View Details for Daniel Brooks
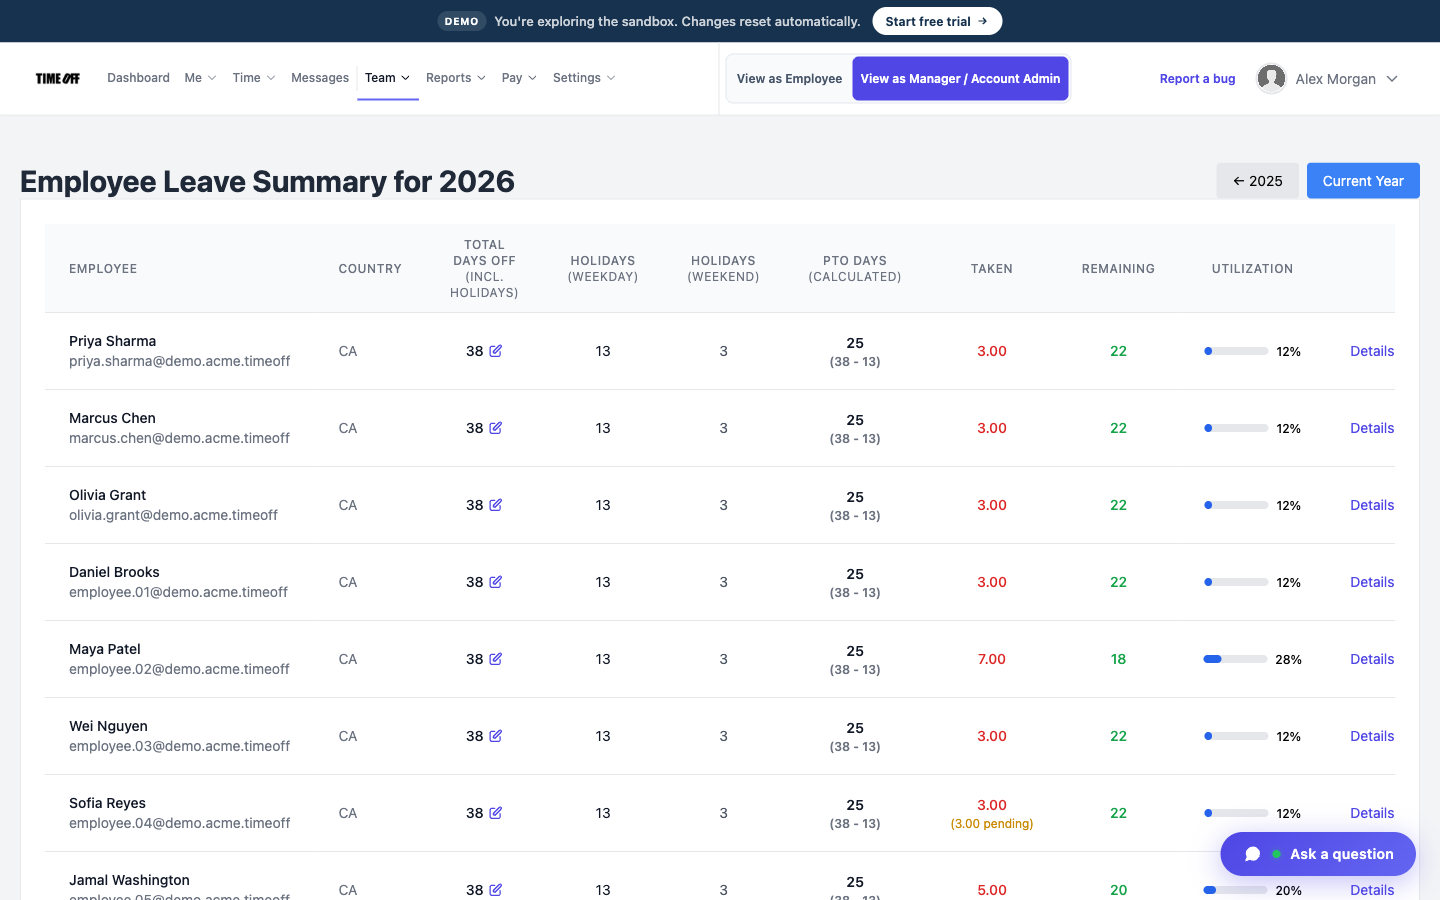The height and width of the screenshot is (900, 1440). pyautogui.click(x=1372, y=582)
